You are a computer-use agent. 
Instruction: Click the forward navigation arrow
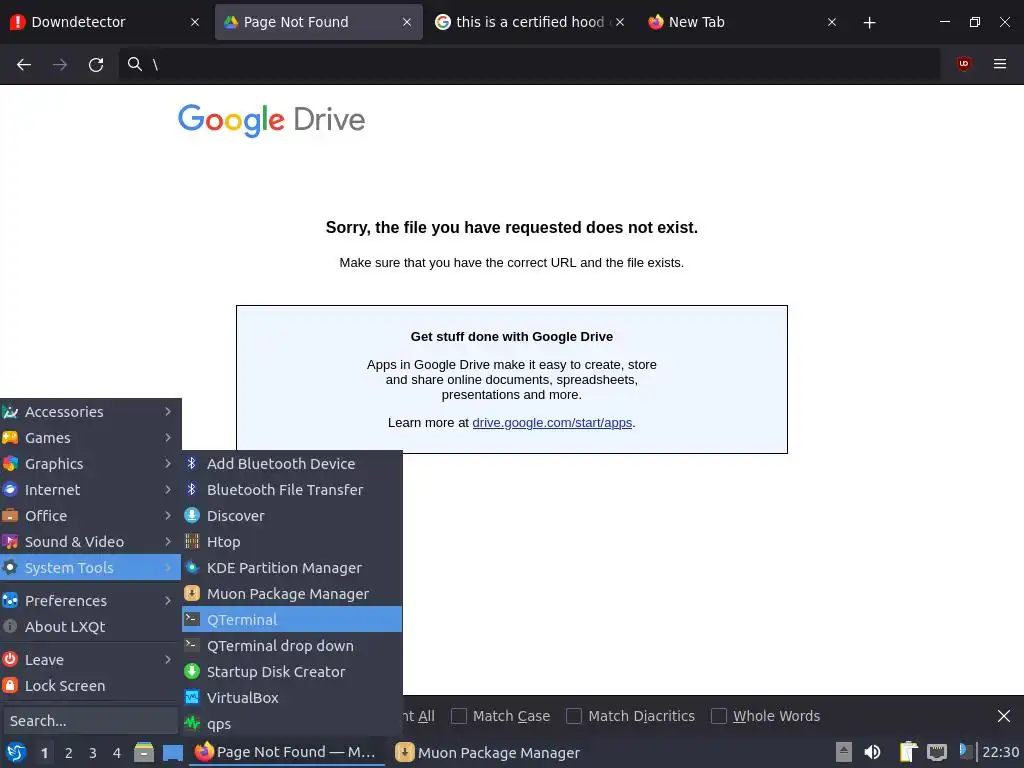[60, 64]
